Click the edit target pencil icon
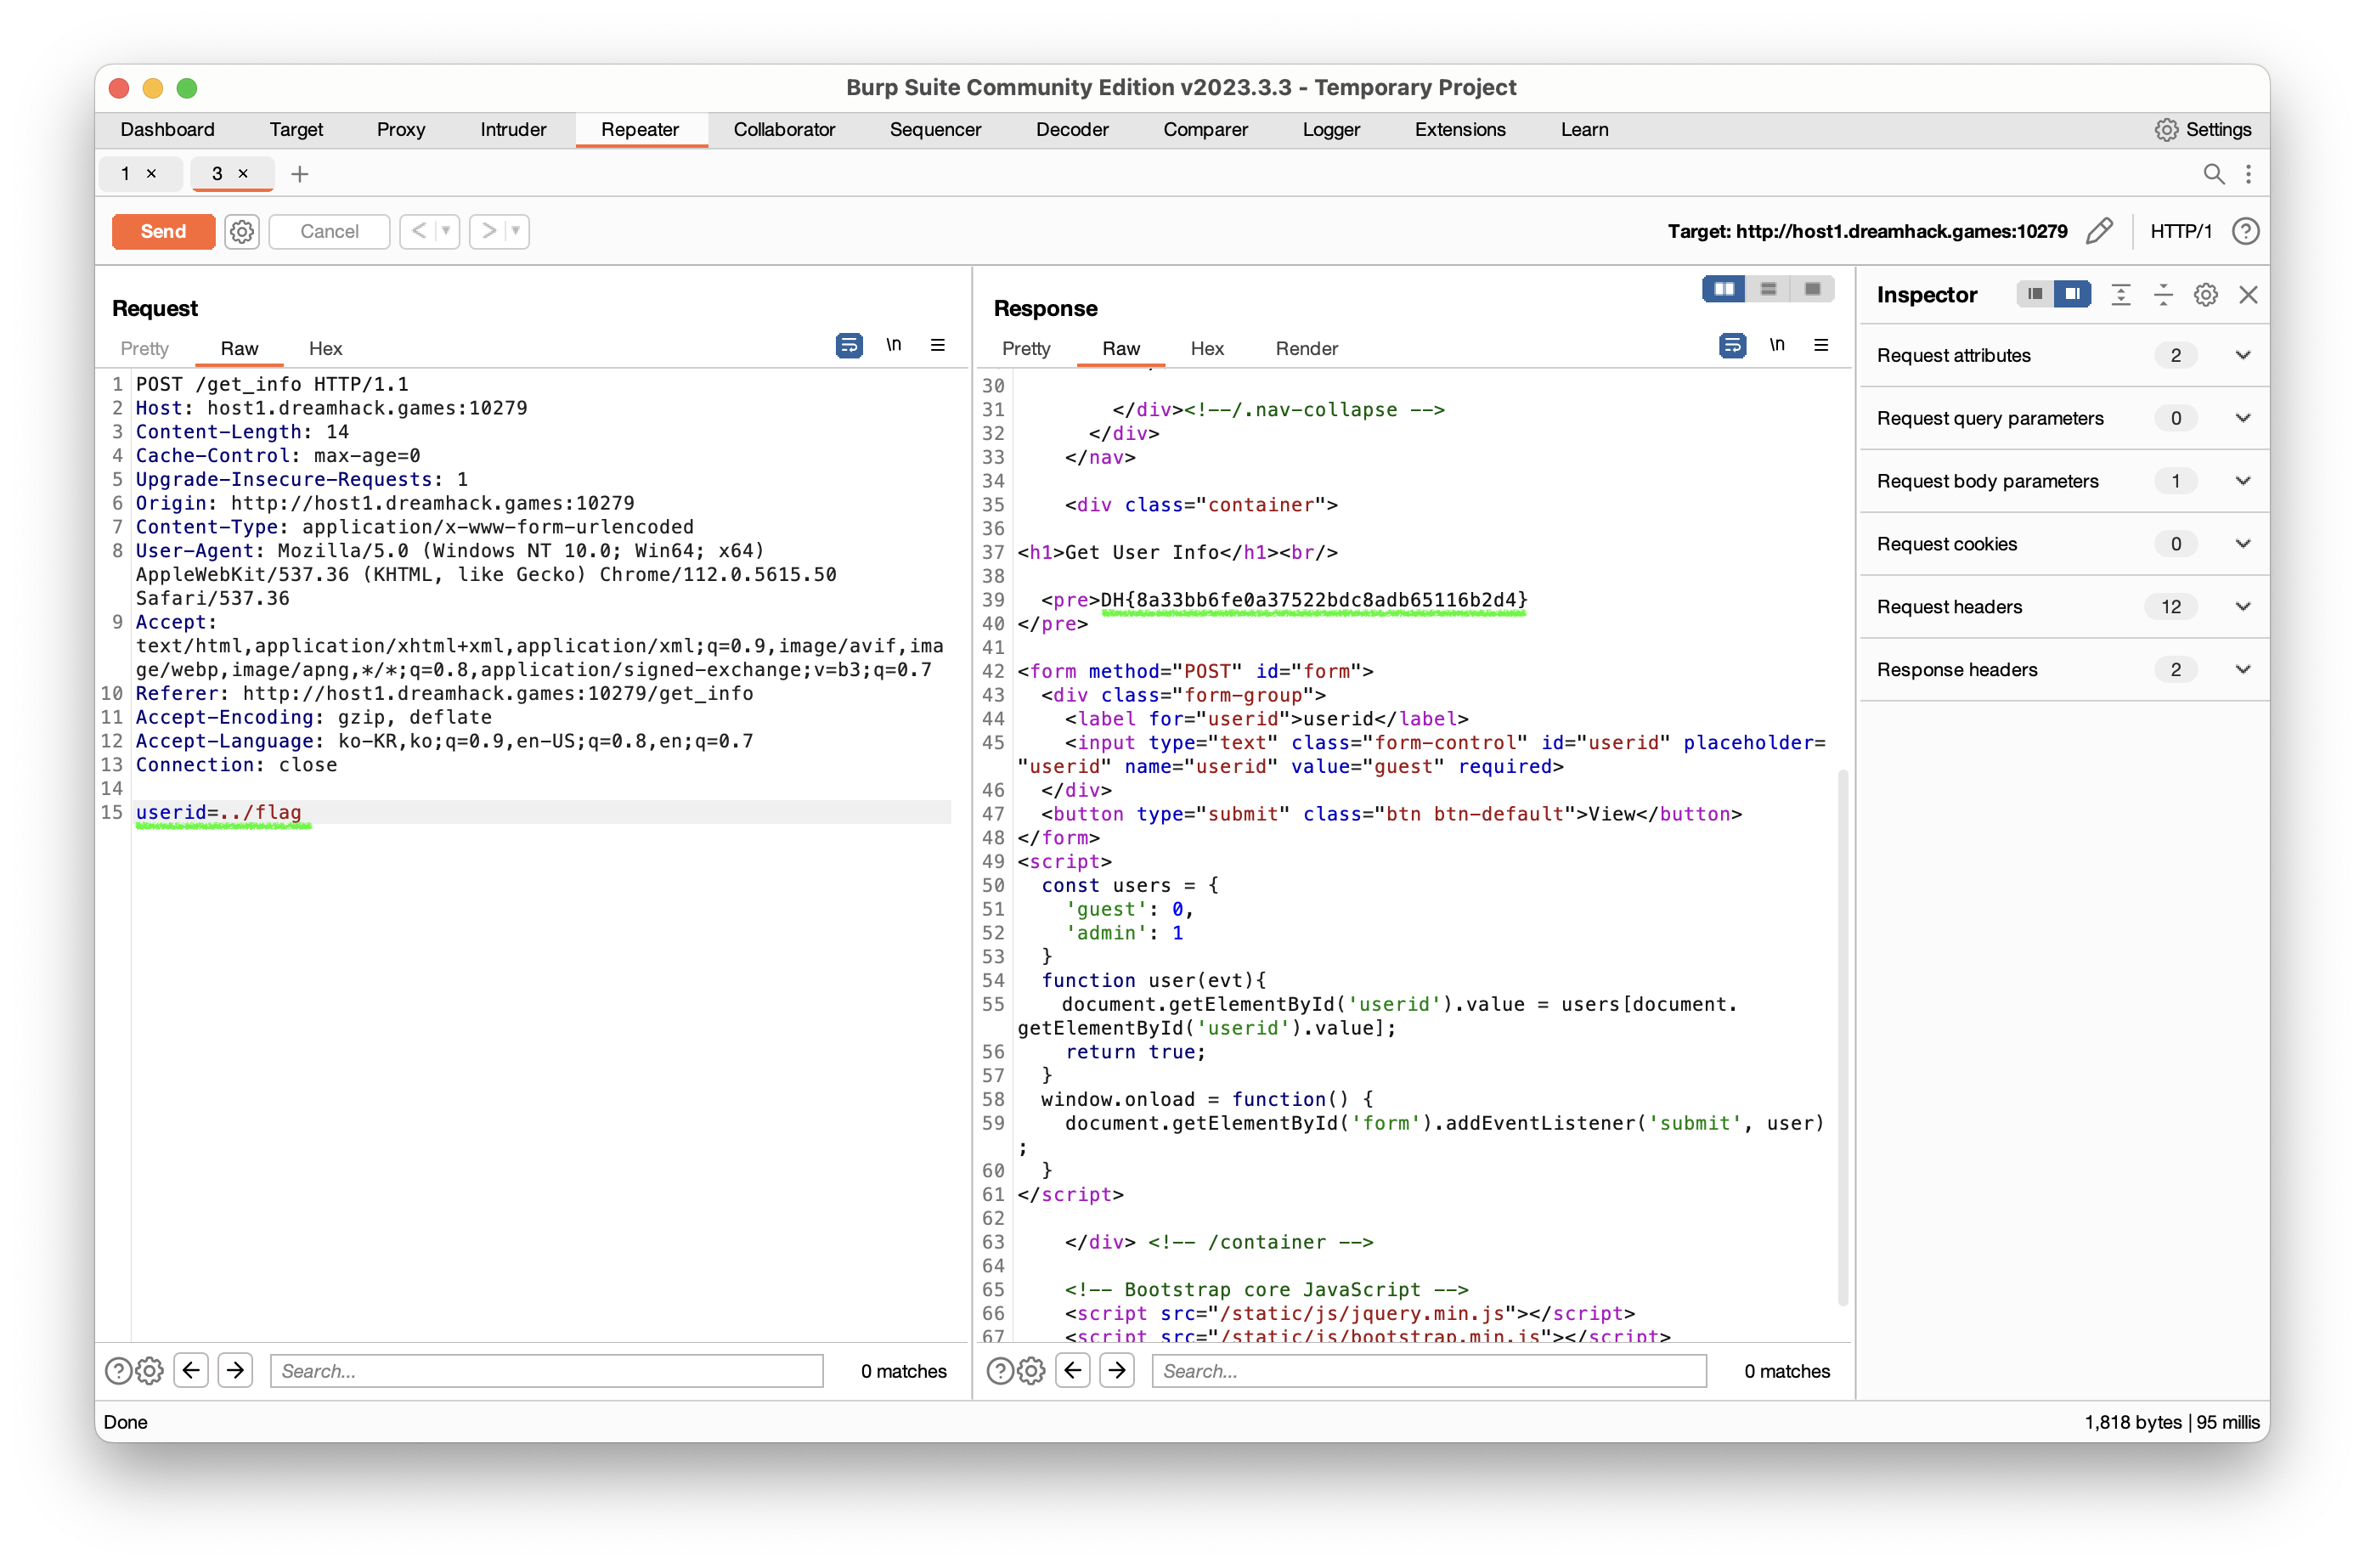Screen dimensions: 2365x1568 (2099, 231)
